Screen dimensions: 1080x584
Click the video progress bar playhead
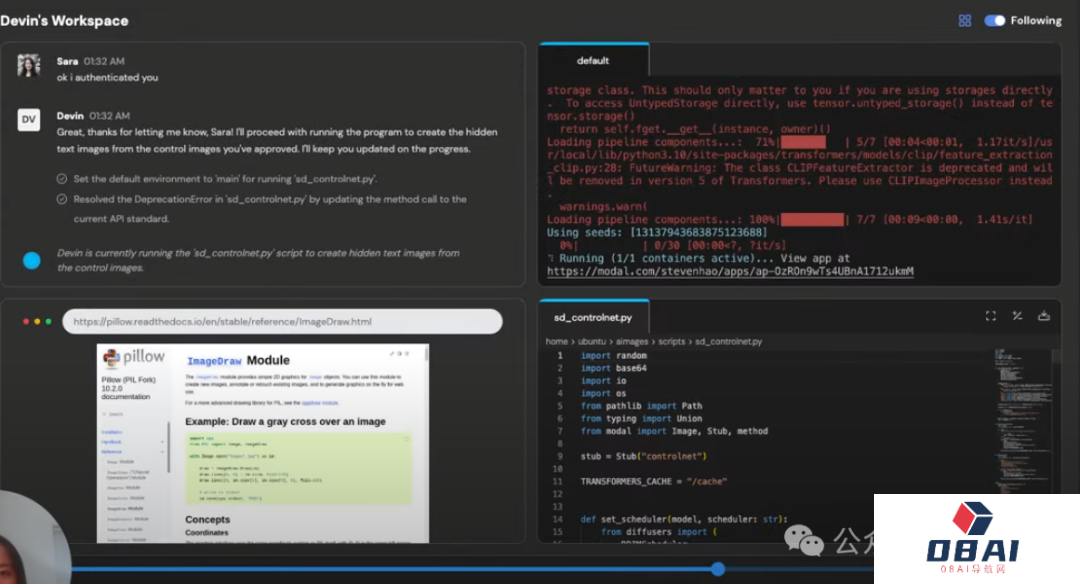tap(717, 569)
